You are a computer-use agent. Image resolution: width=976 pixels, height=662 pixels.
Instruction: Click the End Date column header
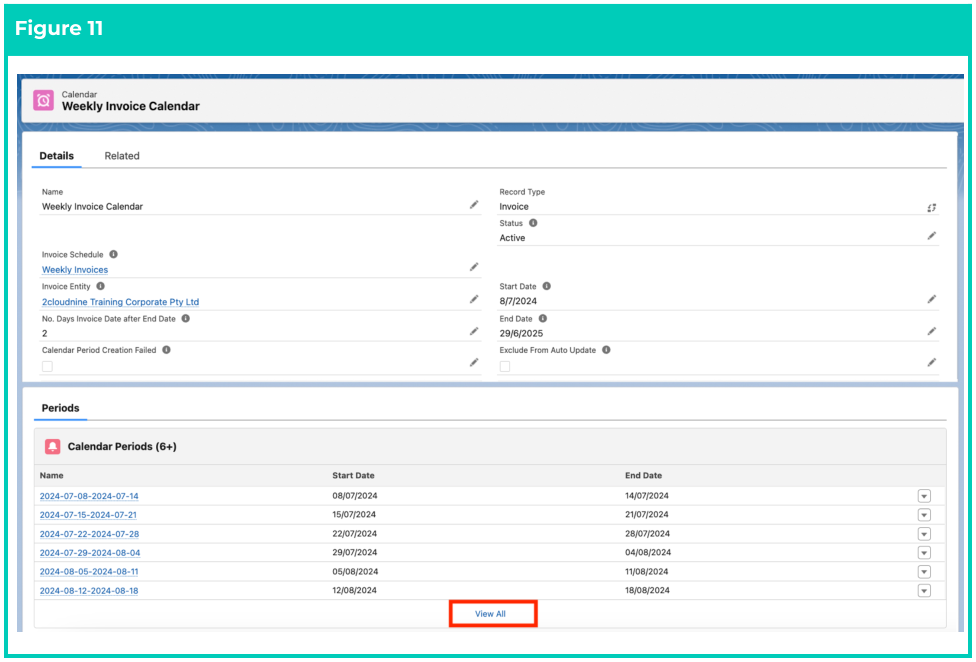coord(644,475)
